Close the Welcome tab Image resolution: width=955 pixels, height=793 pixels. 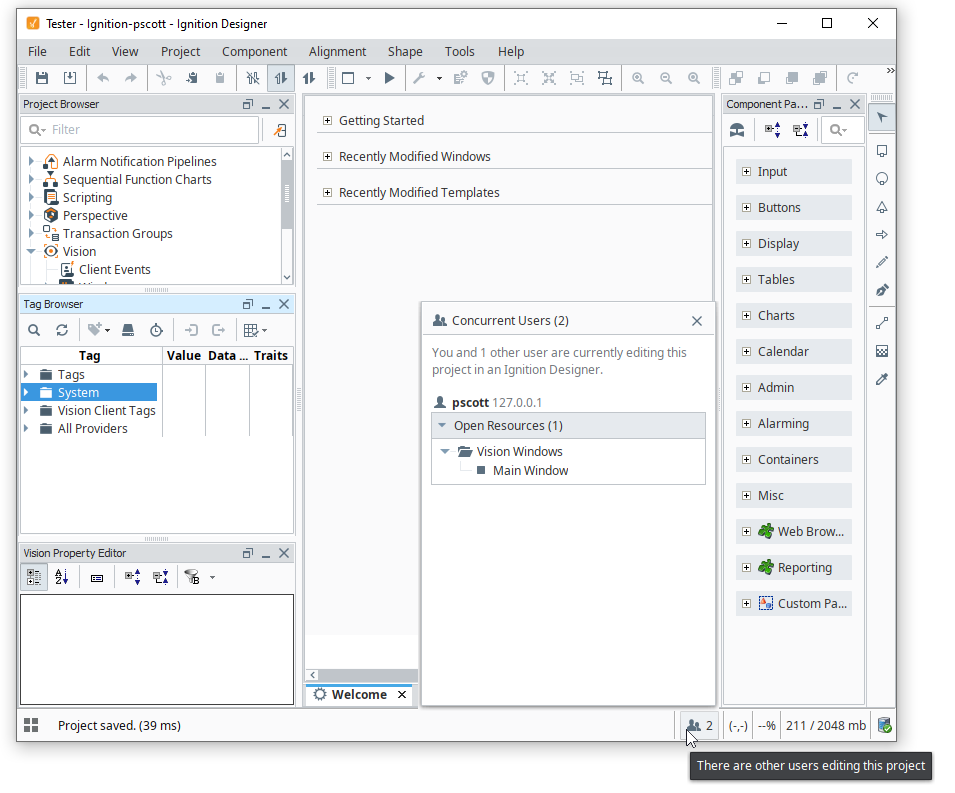click(x=402, y=694)
